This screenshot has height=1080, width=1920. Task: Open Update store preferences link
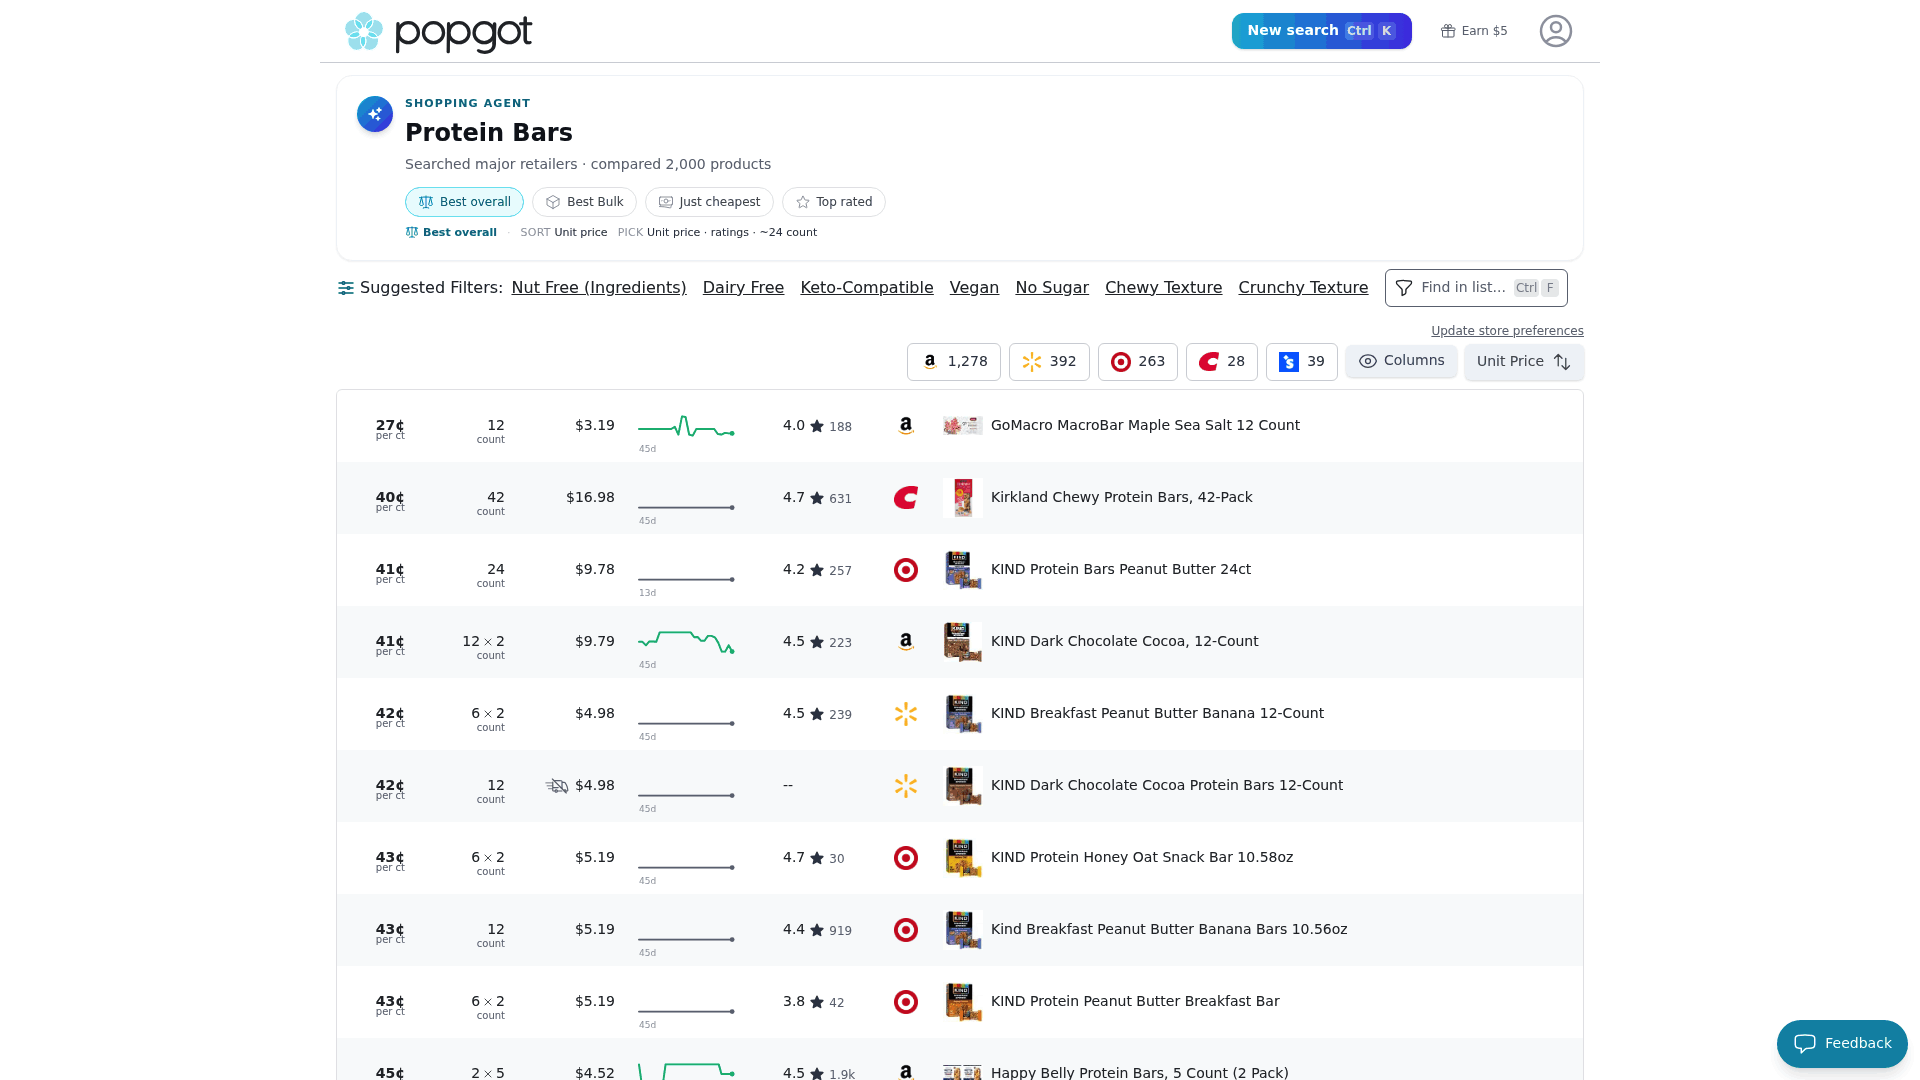pos(1507,331)
